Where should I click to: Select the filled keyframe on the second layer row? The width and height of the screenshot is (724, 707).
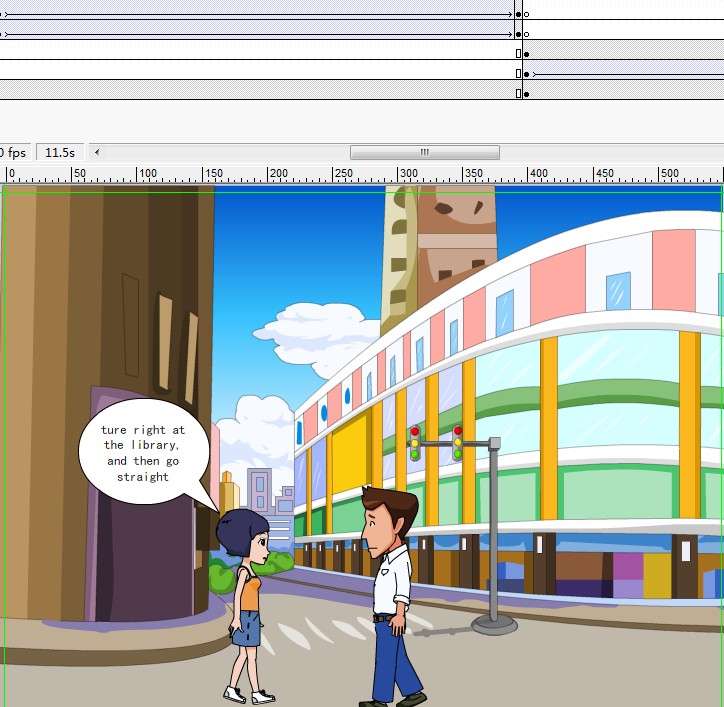[518, 34]
